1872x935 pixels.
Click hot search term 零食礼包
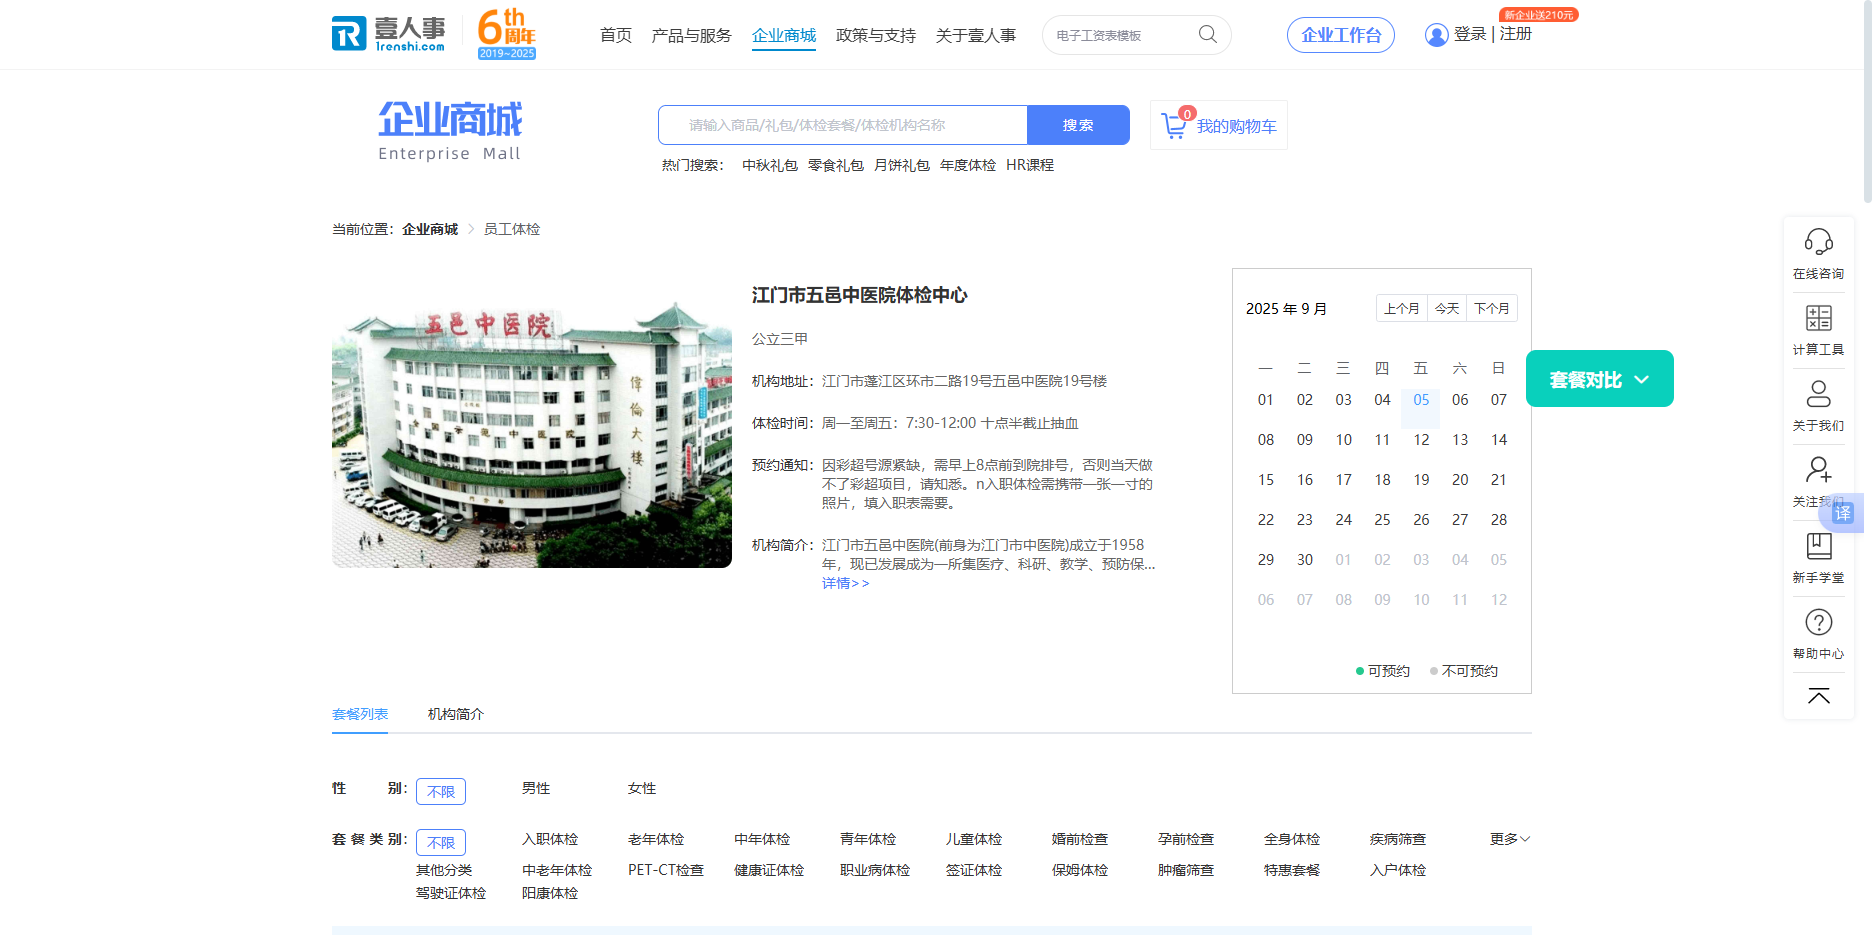[x=836, y=165]
